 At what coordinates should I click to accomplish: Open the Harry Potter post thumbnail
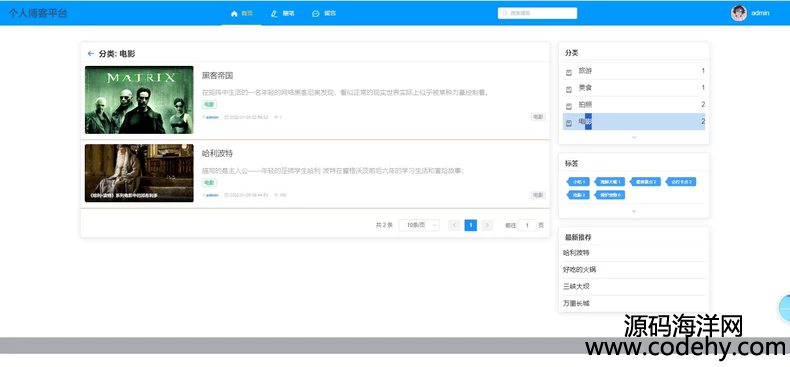(x=139, y=173)
